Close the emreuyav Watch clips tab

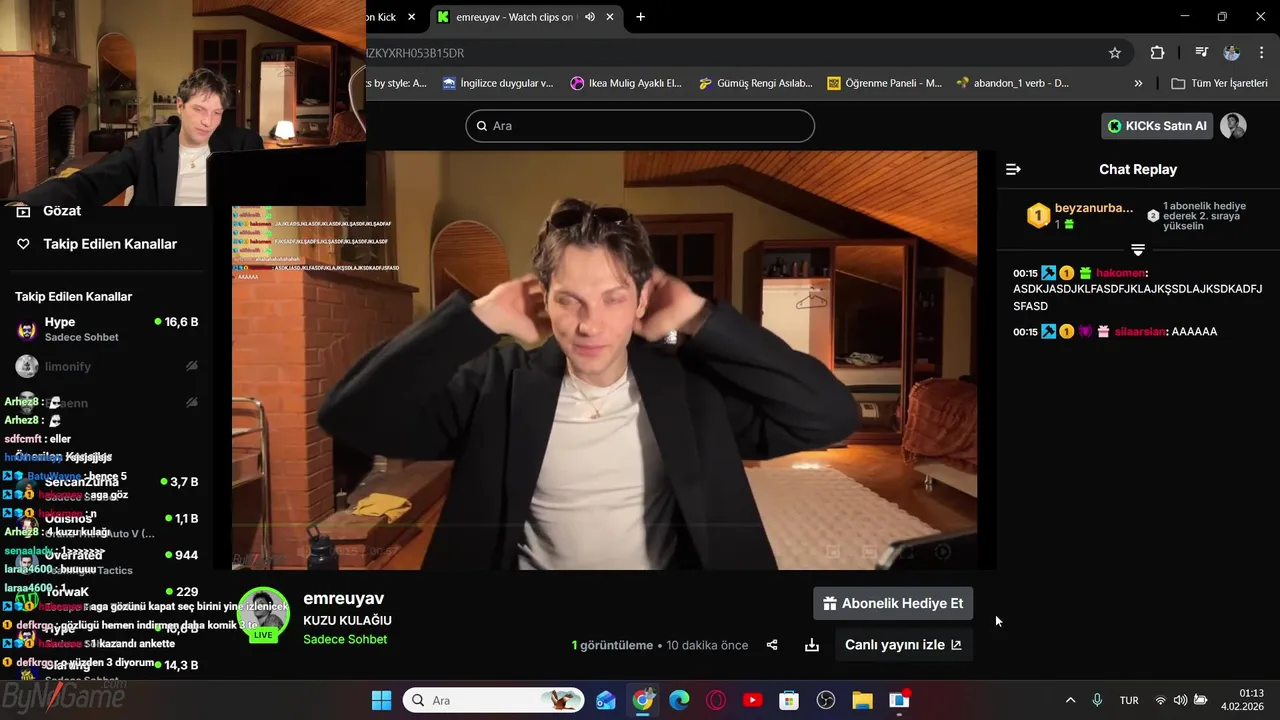point(610,17)
